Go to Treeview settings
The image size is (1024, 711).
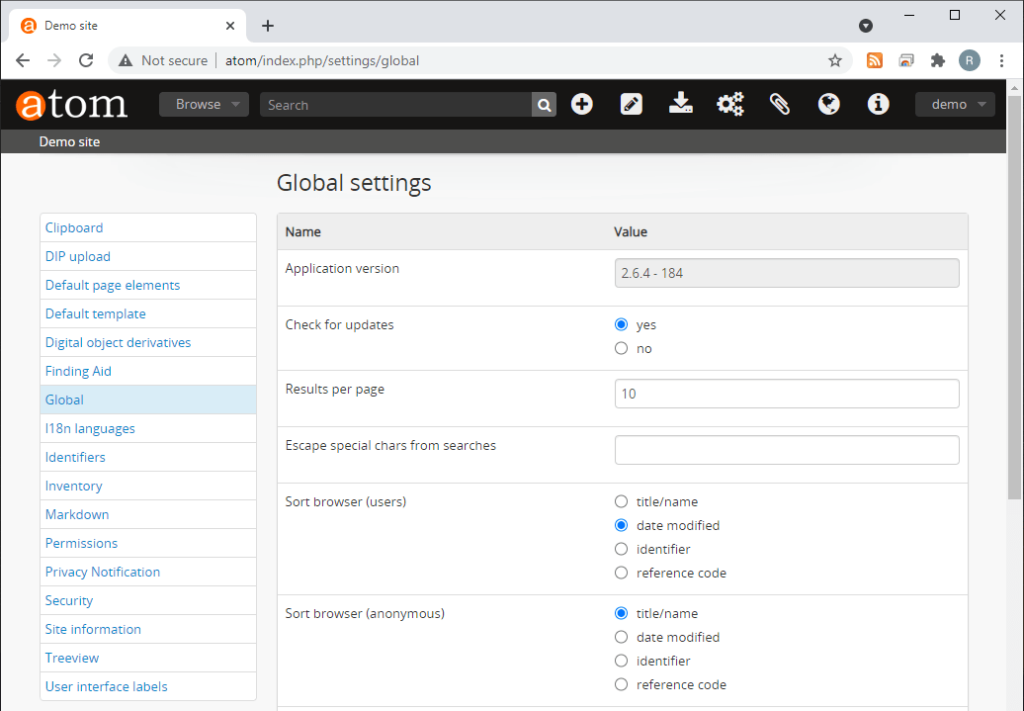point(148,658)
